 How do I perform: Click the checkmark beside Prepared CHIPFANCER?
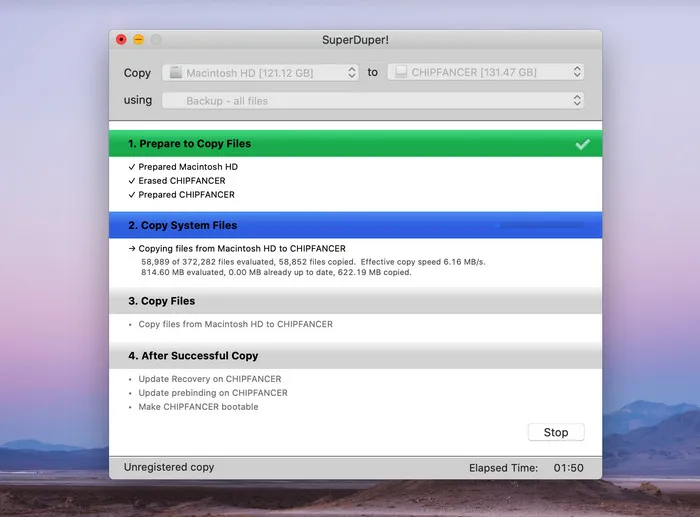[x=132, y=195]
